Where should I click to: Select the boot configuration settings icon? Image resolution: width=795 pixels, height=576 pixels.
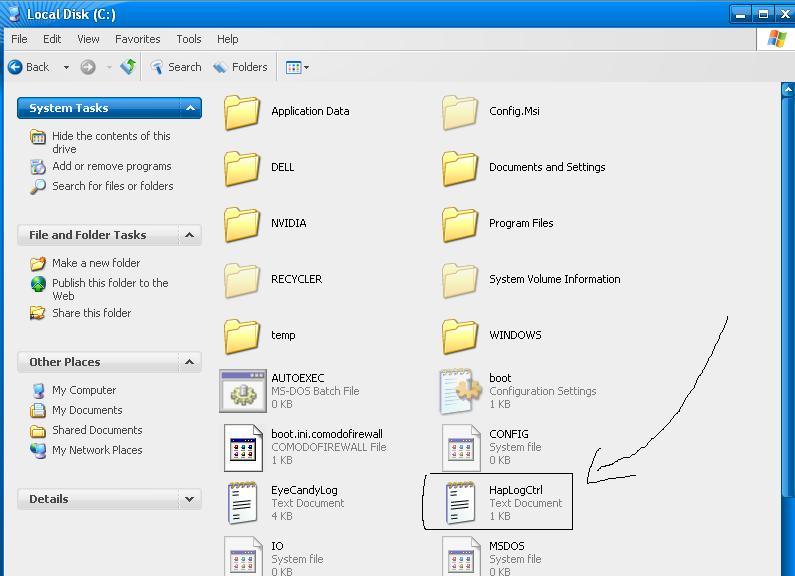[x=460, y=391]
